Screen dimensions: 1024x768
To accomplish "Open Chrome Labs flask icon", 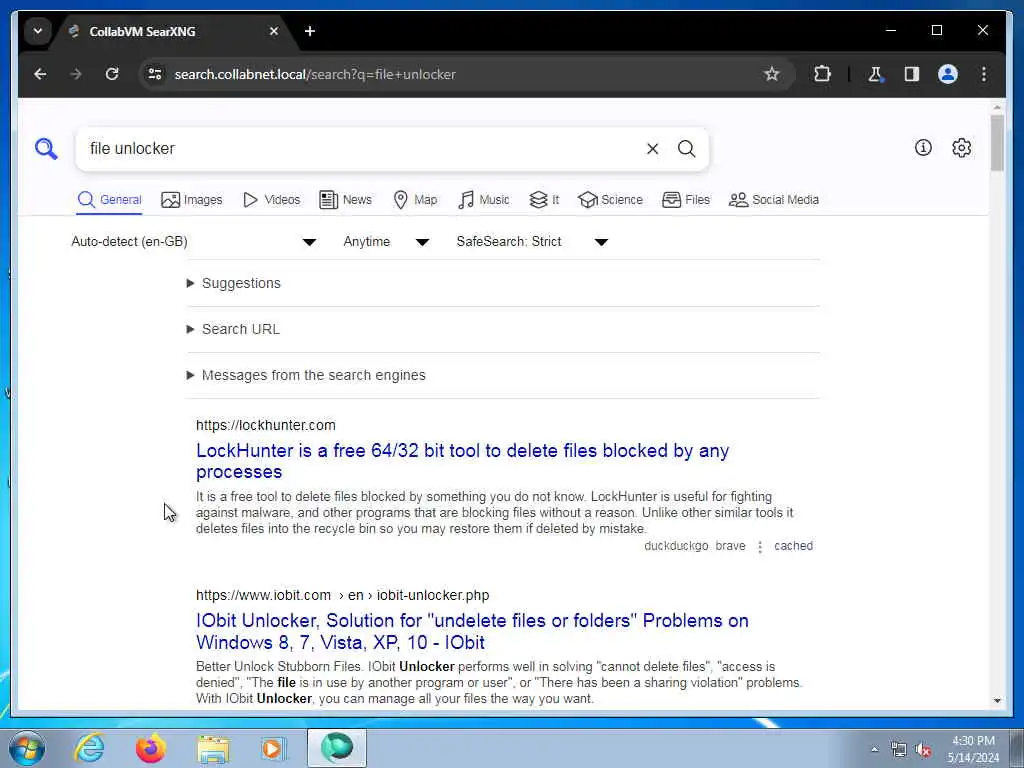I will coord(875,74).
